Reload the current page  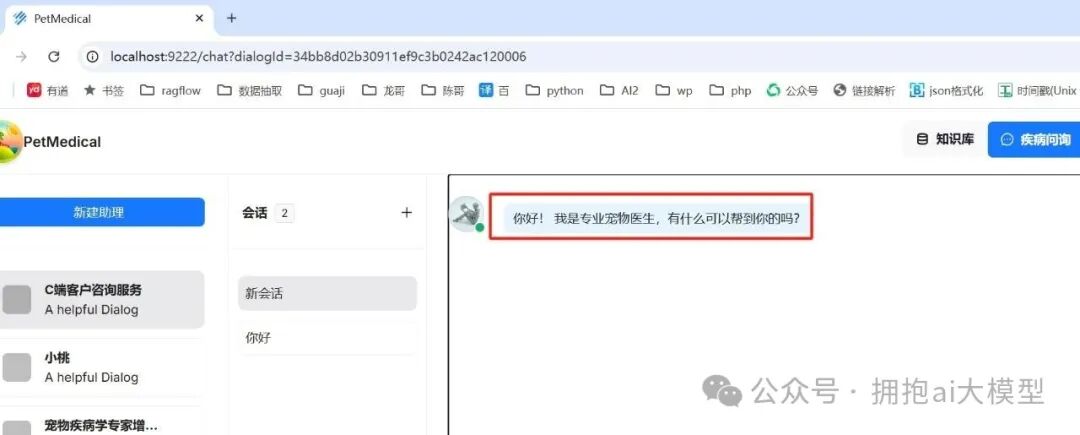pos(54,56)
